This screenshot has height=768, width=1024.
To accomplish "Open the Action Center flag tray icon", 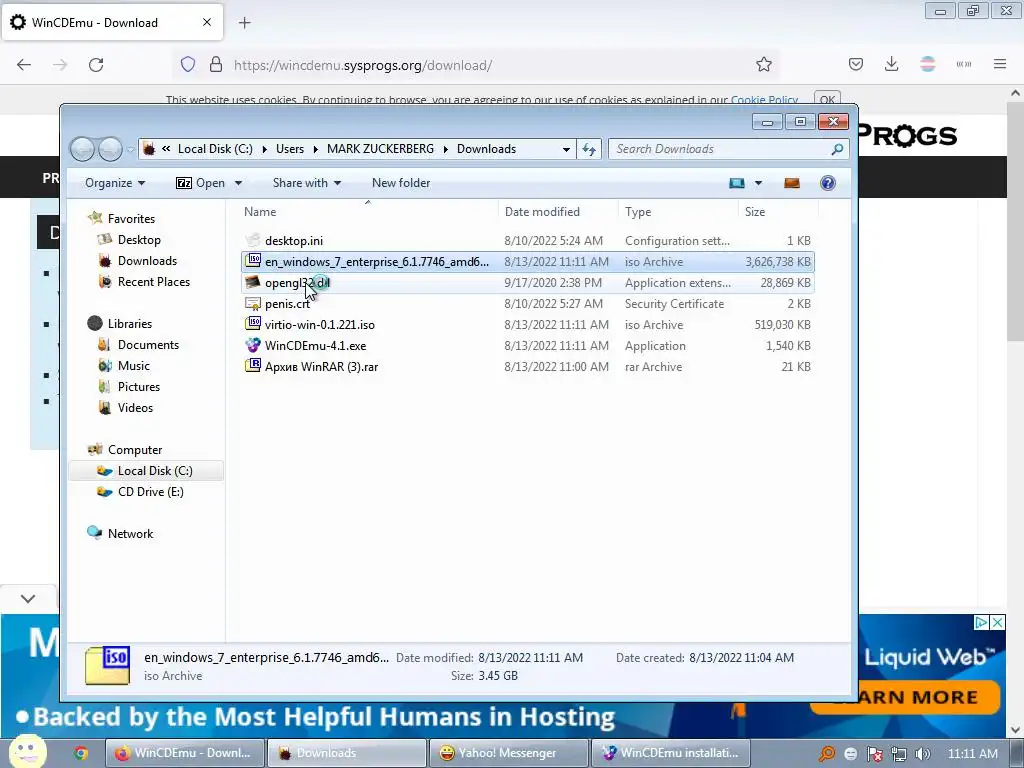I will tap(875, 754).
